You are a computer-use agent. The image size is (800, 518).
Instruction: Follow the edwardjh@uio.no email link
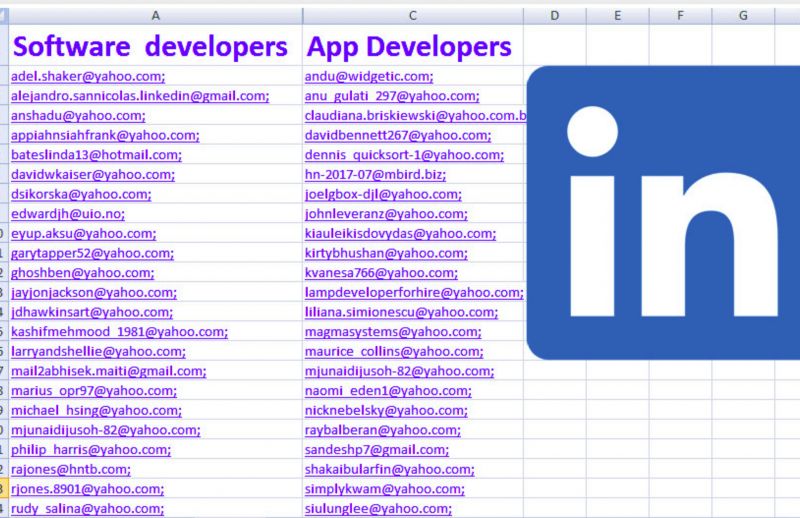[x=68, y=214]
